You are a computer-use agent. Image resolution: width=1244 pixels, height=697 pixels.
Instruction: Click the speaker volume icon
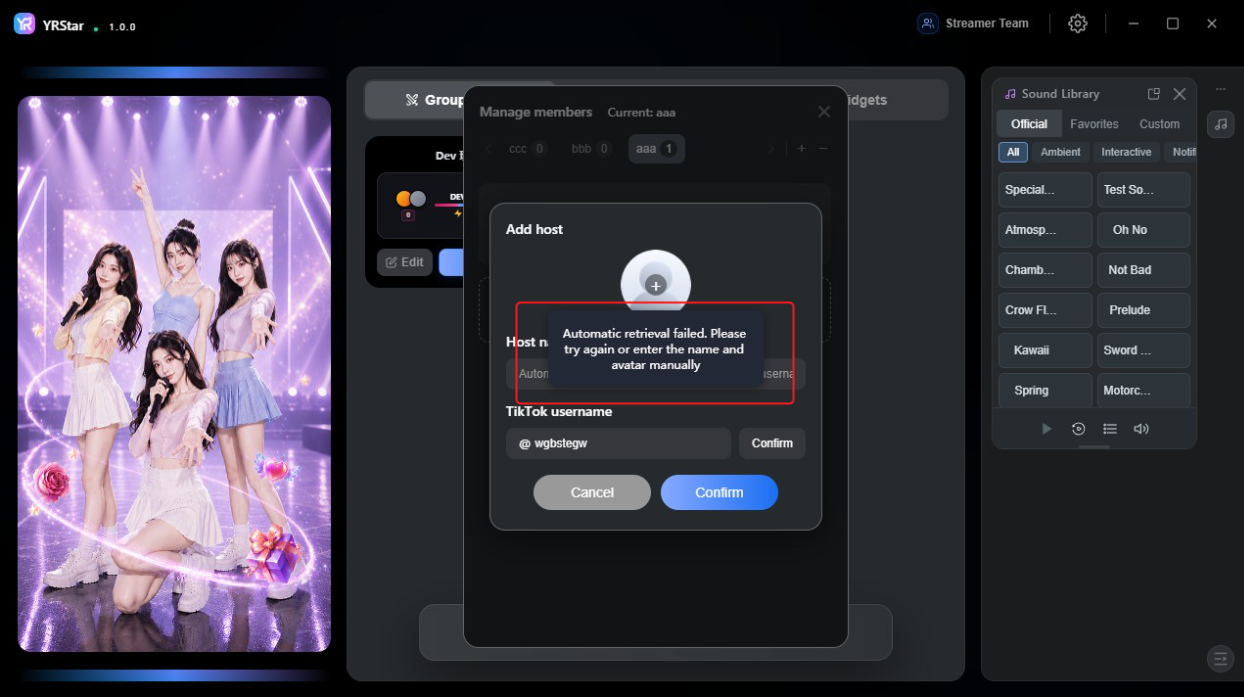click(x=1141, y=428)
